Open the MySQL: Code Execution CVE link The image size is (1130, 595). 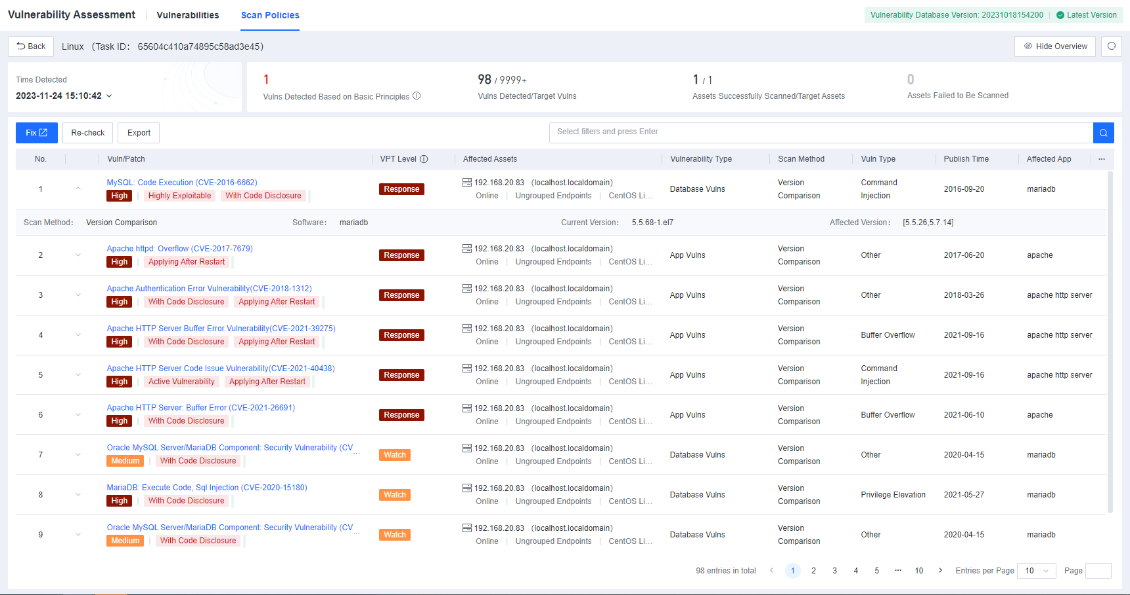pyautogui.click(x=182, y=182)
